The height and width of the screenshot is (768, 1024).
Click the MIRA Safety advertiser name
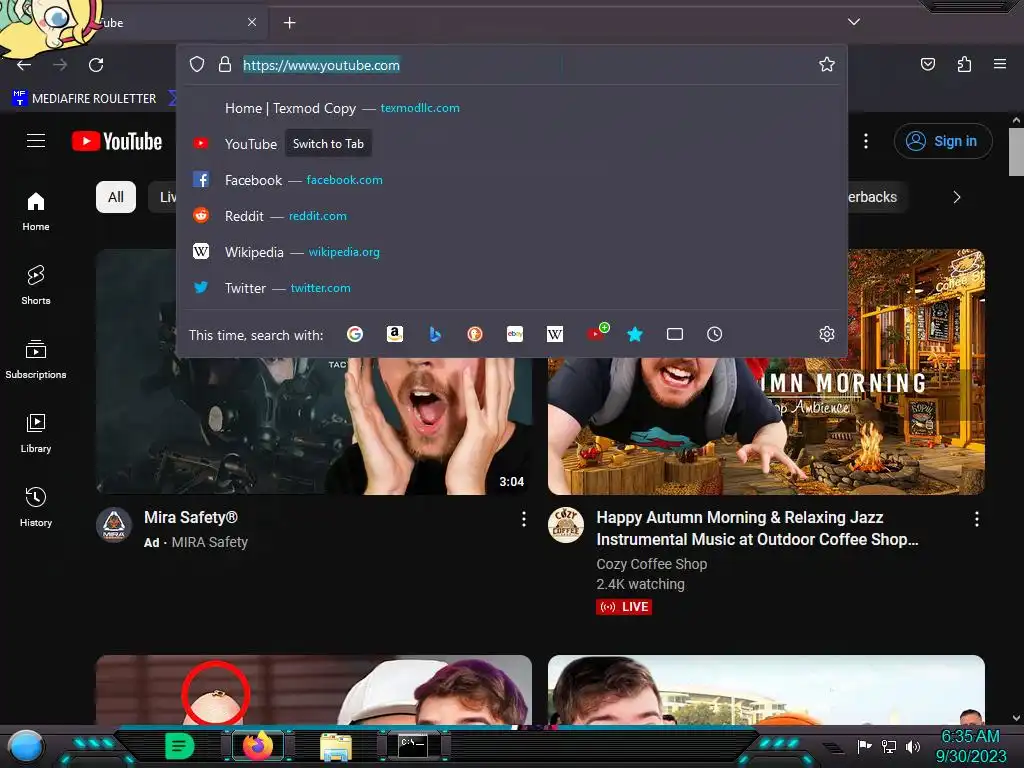[210, 542]
